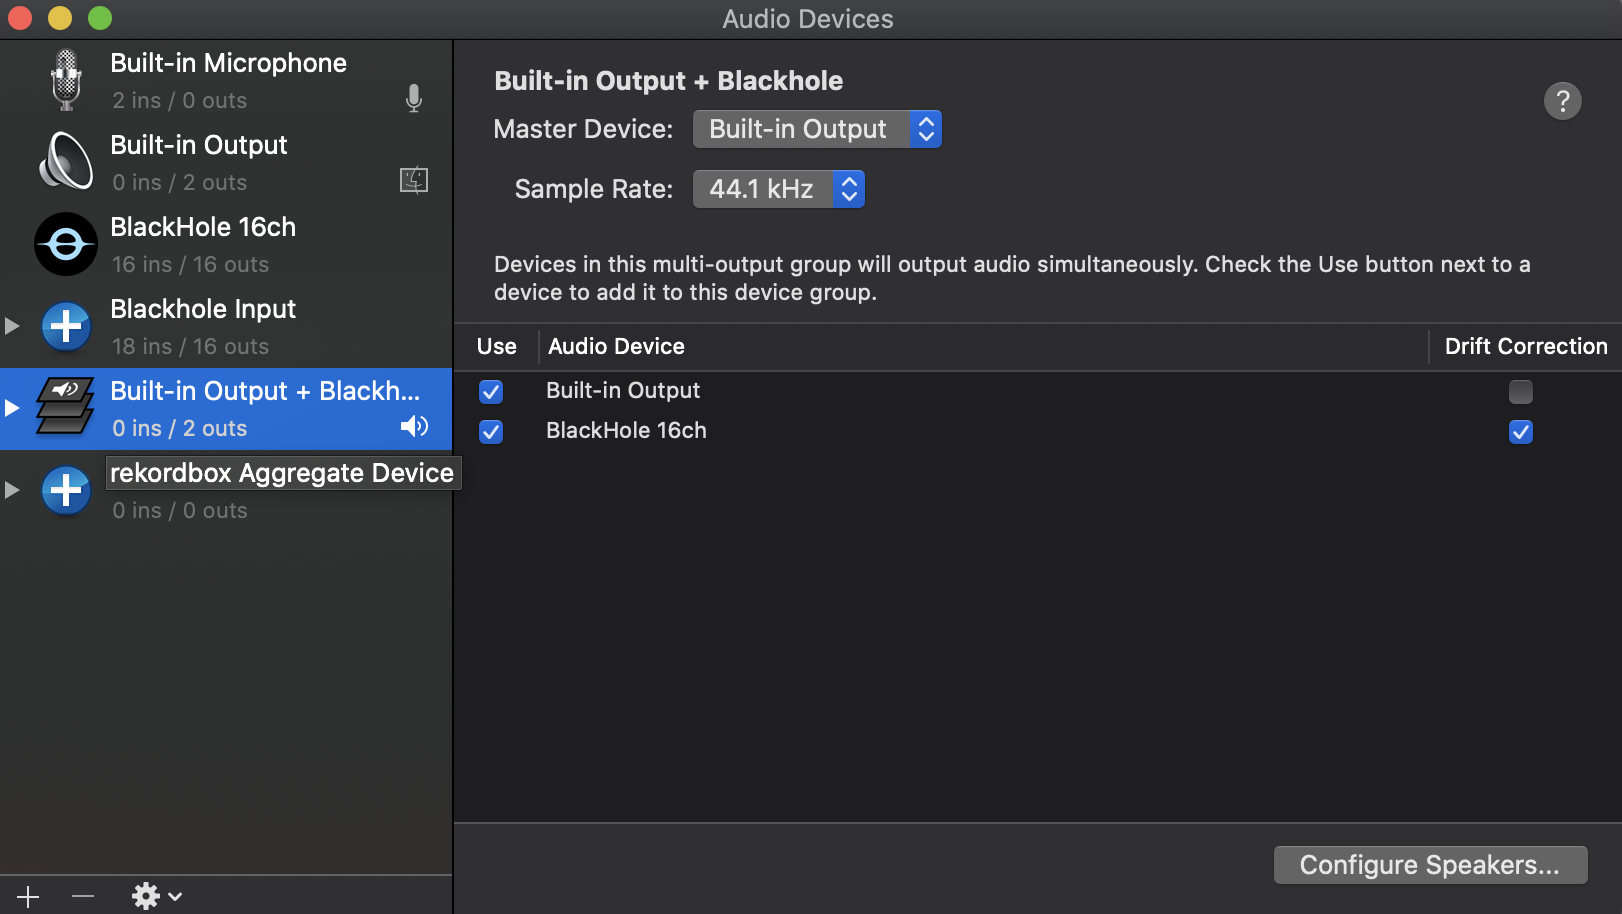Image resolution: width=1622 pixels, height=914 pixels.
Task: Select the Blackhole Input aggregate icon
Action: [66, 326]
